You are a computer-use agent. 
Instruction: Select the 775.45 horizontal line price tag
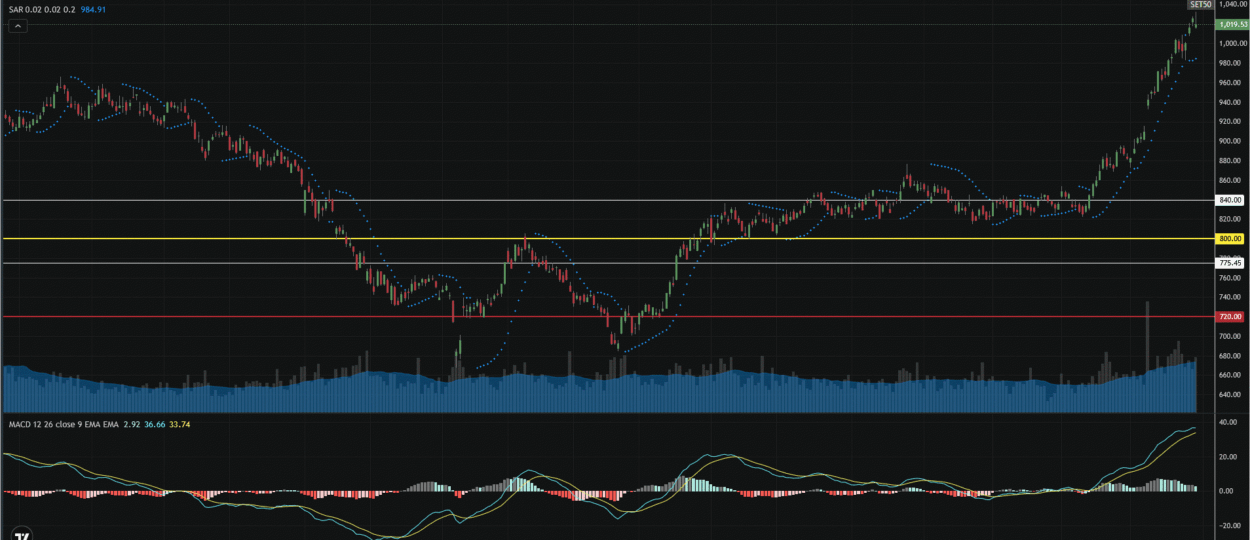(x=1229, y=263)
